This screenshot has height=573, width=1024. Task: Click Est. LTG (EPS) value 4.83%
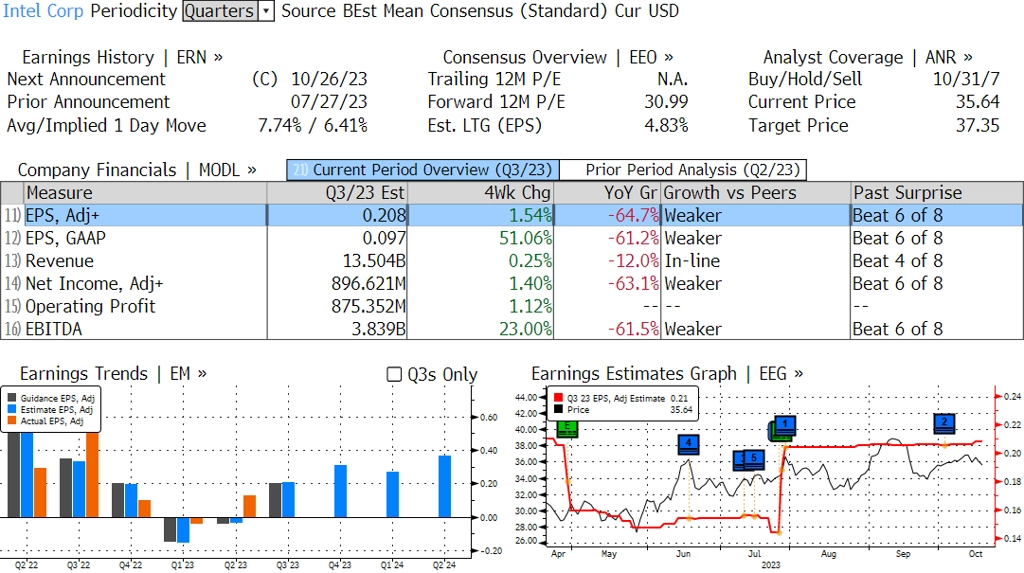(x=666, y=125)
